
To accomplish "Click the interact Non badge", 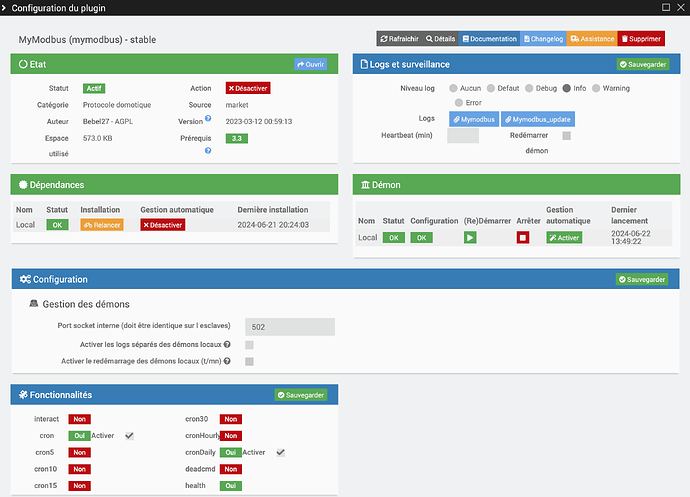I will (80, 419).
